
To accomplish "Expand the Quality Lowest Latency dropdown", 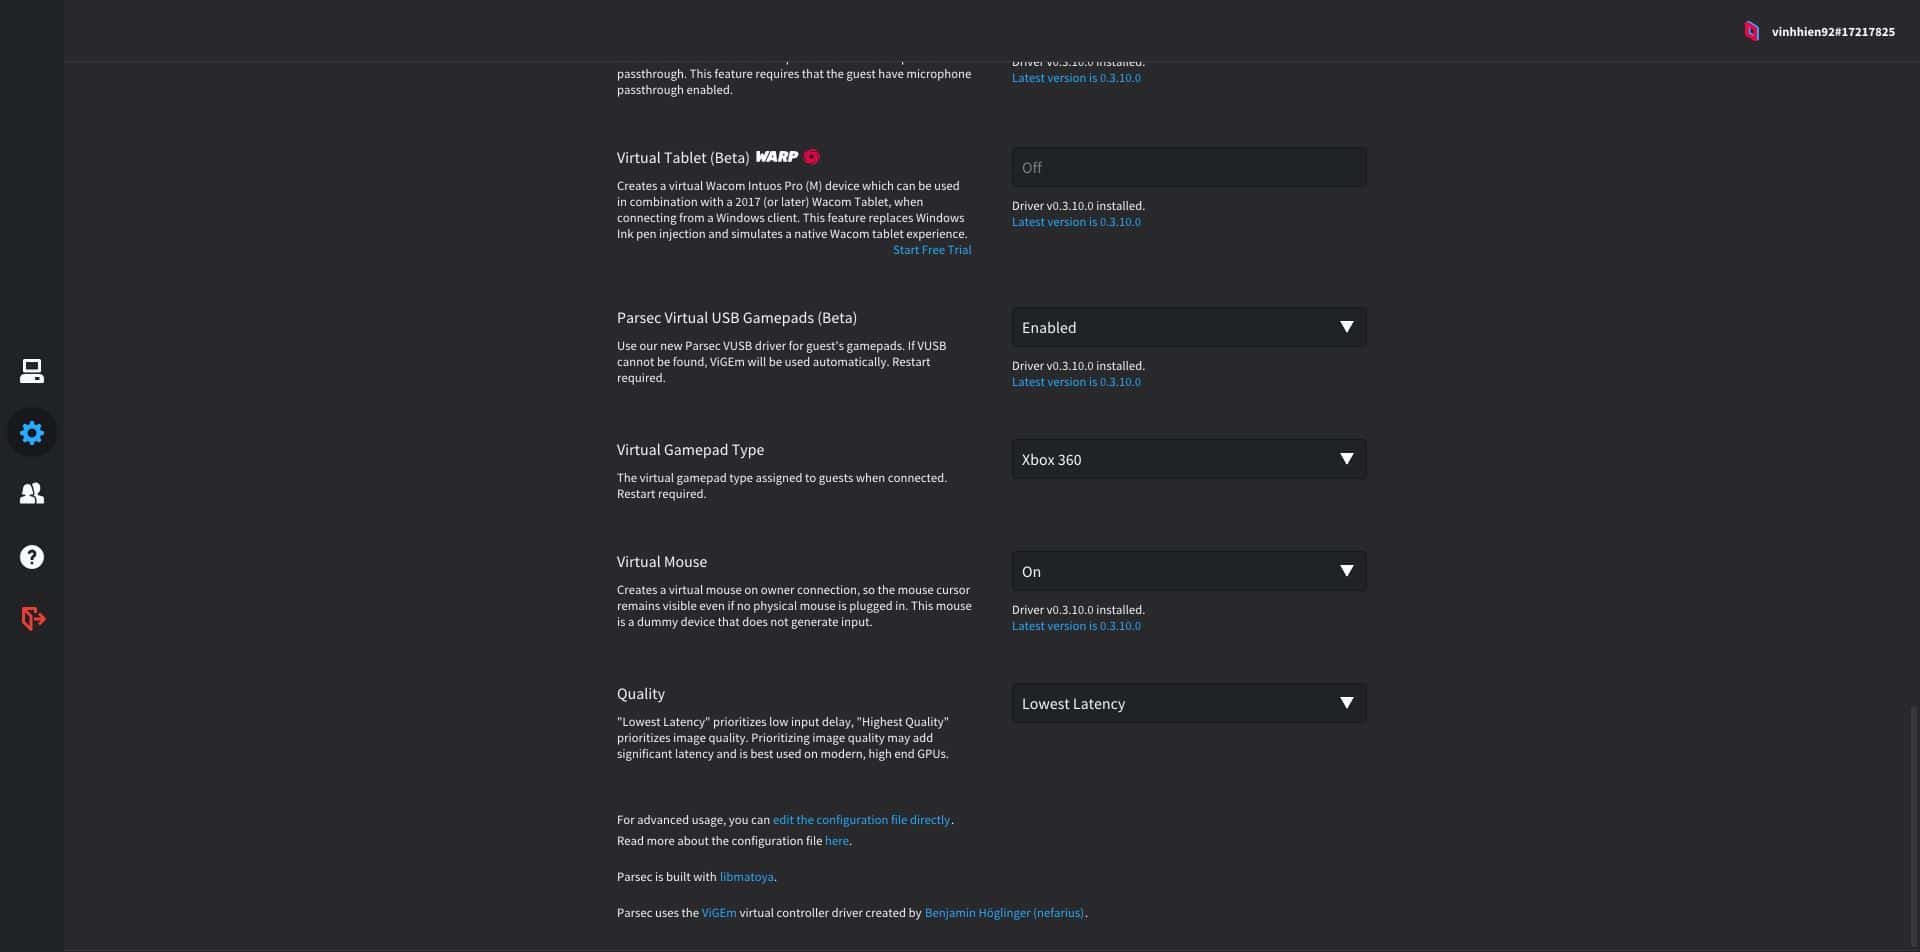I will pyautogui.click(x=1188, y=703).
